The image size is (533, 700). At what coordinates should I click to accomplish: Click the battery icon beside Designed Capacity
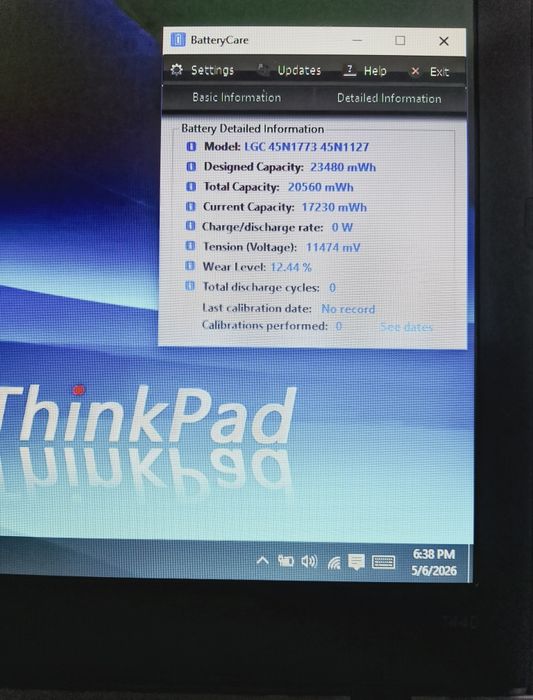(x=191, y=167)
